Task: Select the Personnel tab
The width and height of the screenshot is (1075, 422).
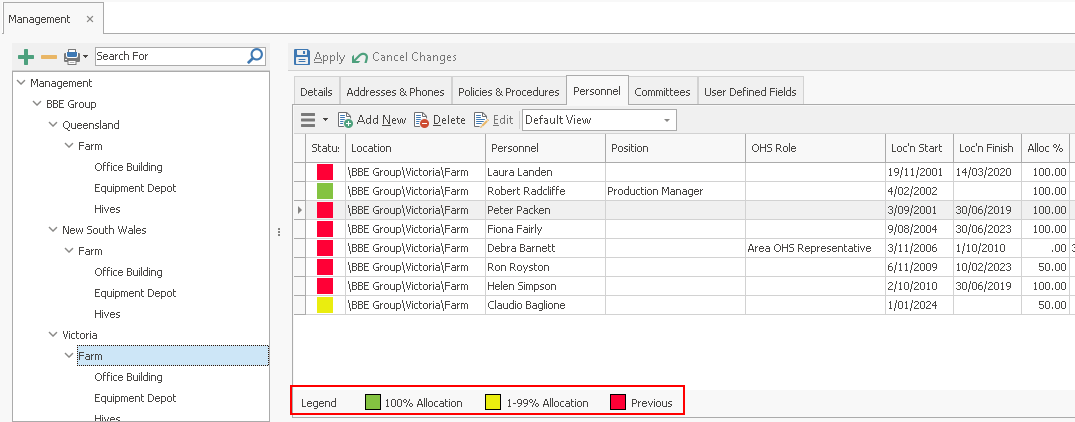Action: pos(597,90)
